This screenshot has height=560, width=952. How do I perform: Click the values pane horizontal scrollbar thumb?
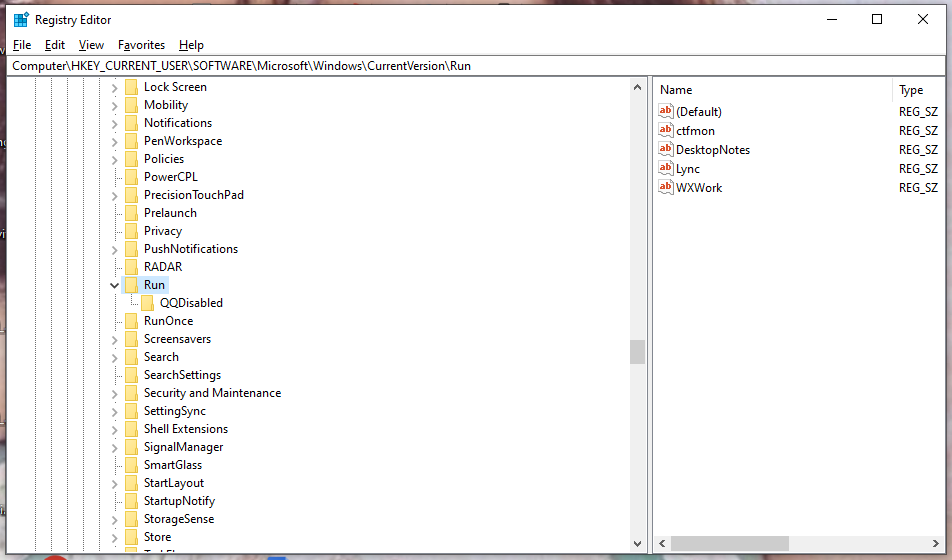[x=730, y=543]
